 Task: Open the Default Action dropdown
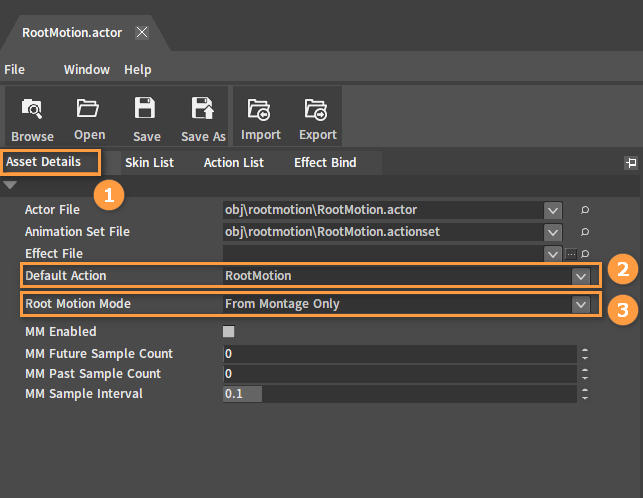point(580,276)
